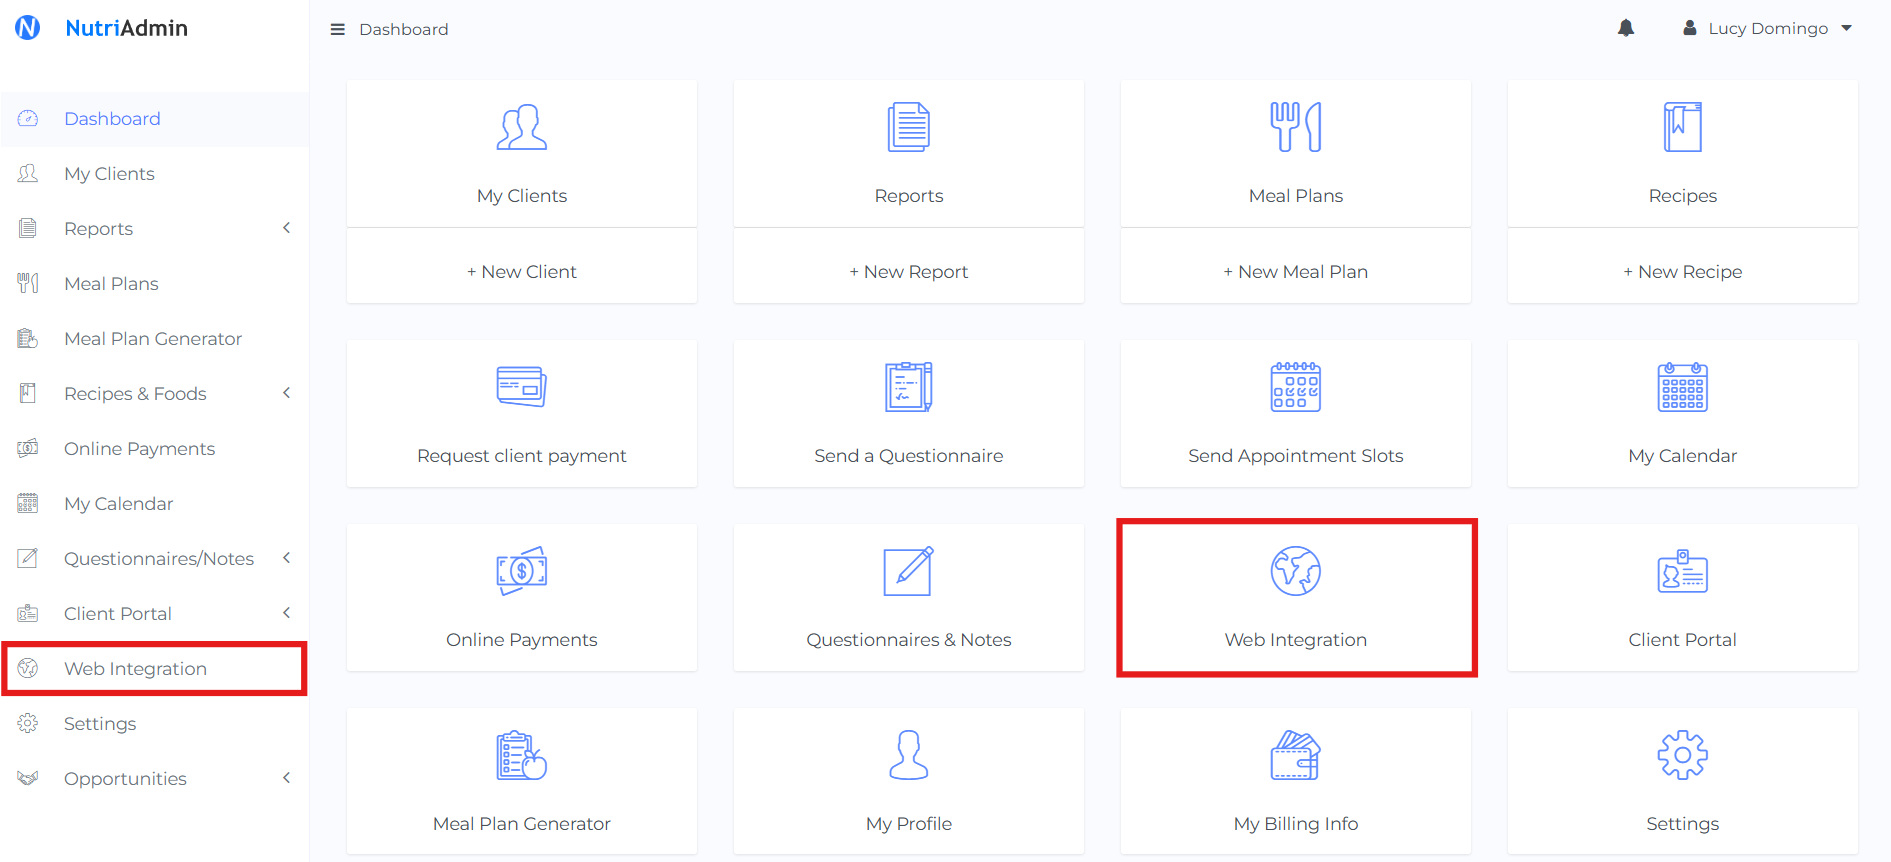Expand the Reports sidebar chevron
Screen dimensions: 1891x862
(x=287, y=228)
